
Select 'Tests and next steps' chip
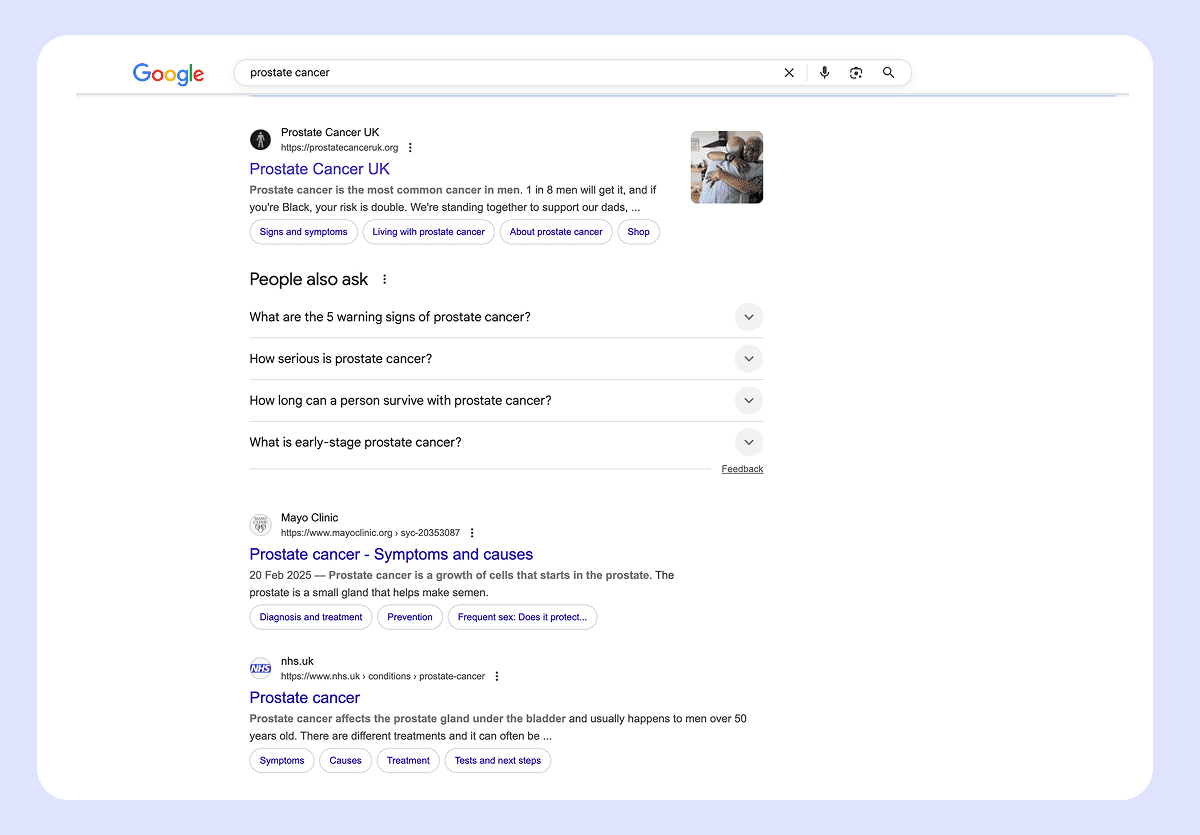tap(498, 761)
